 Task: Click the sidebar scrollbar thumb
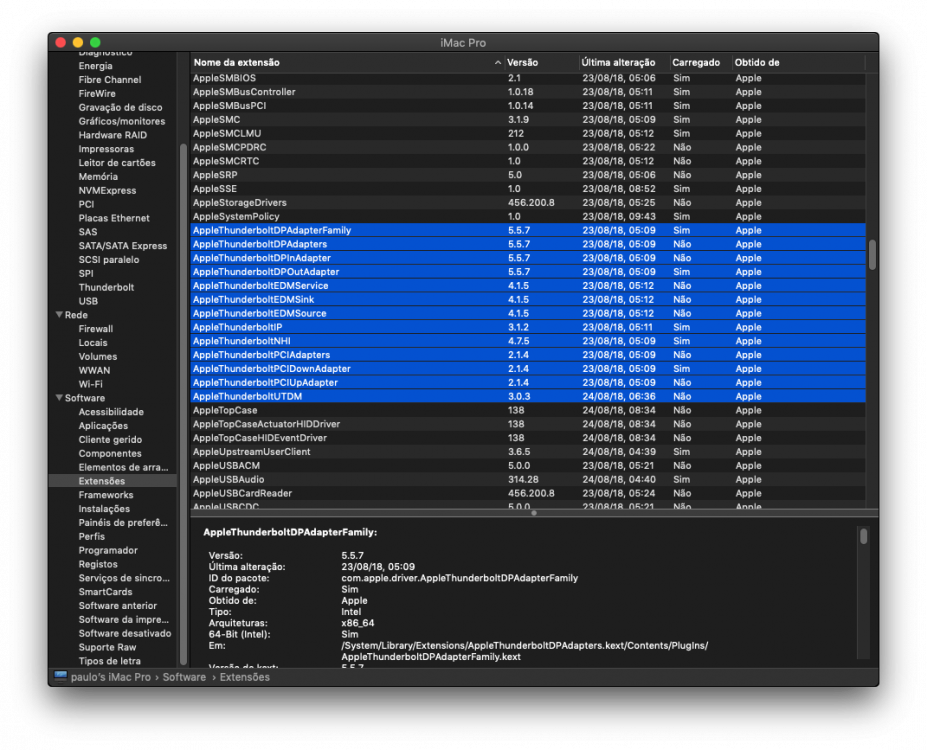(x=183, y=404)
